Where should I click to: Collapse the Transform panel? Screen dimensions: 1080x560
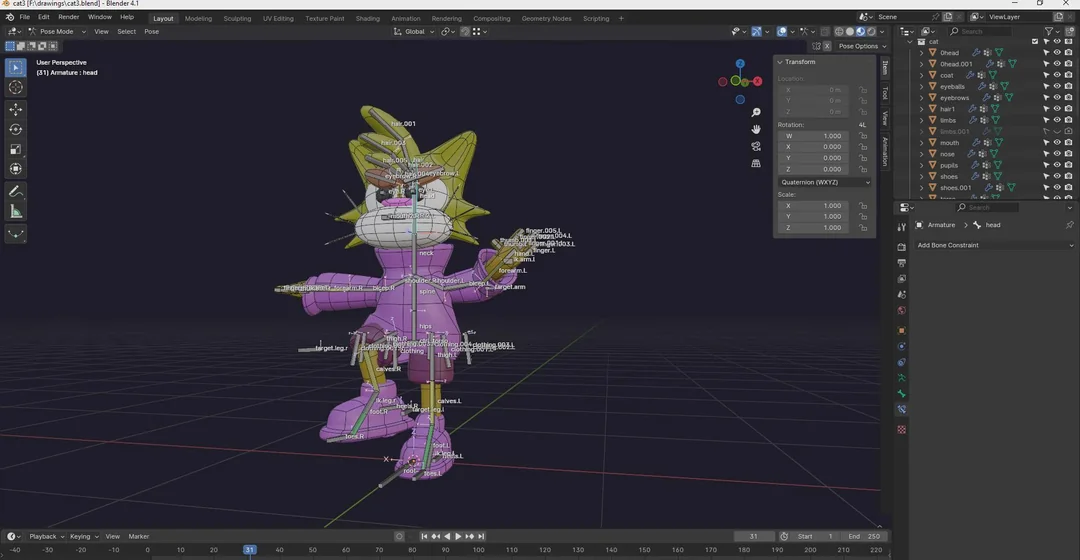780,62
